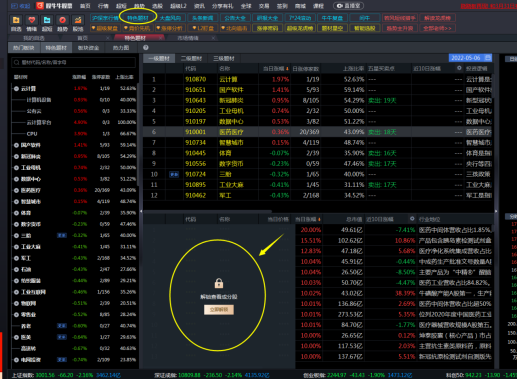Open the 自选 yellow folder icon

(x=16, y=20)
